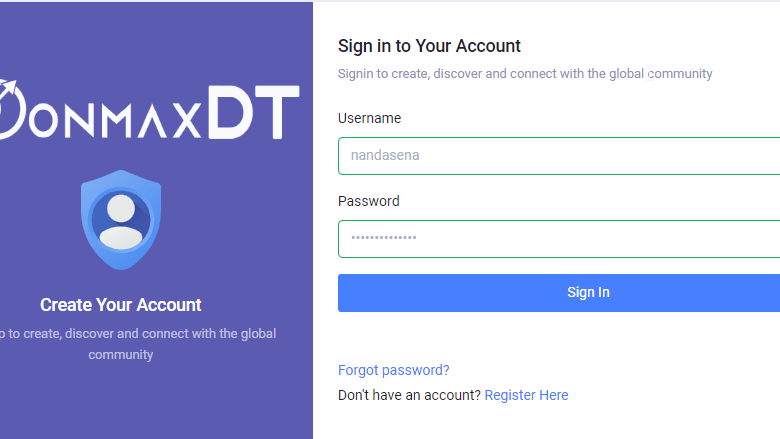This screenshot has height=439, width=780.
Task: Click the person avatar inside the shield
Action: coord(121,220)
